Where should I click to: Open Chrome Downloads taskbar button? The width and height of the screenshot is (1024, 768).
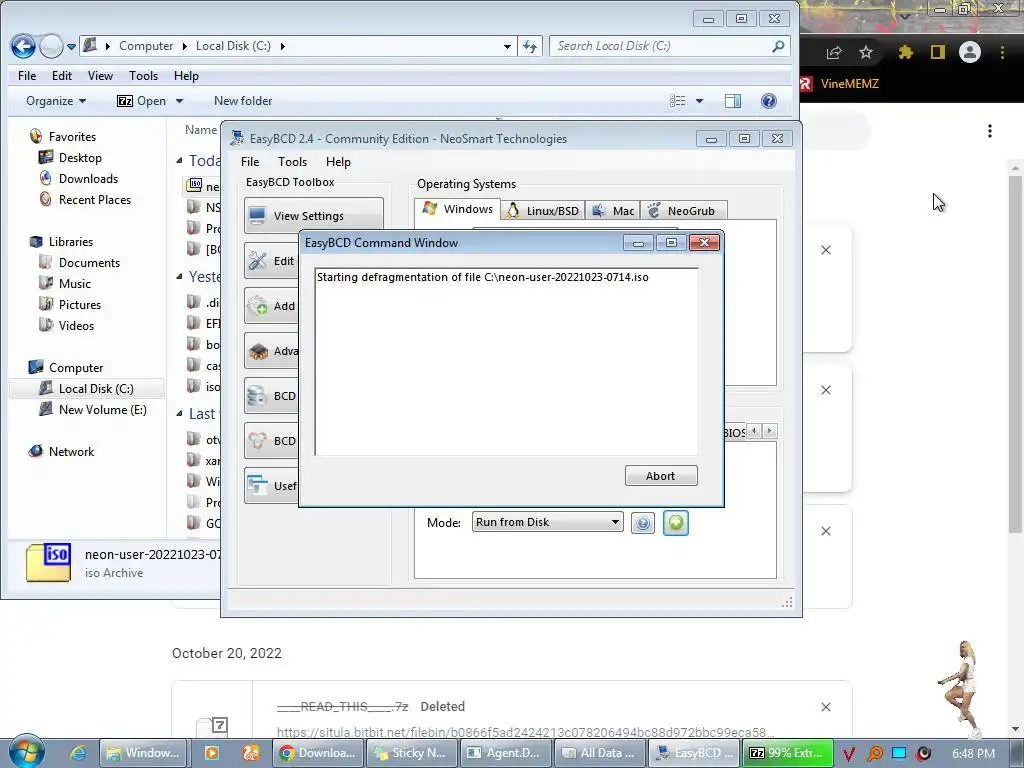coord(318,752)
